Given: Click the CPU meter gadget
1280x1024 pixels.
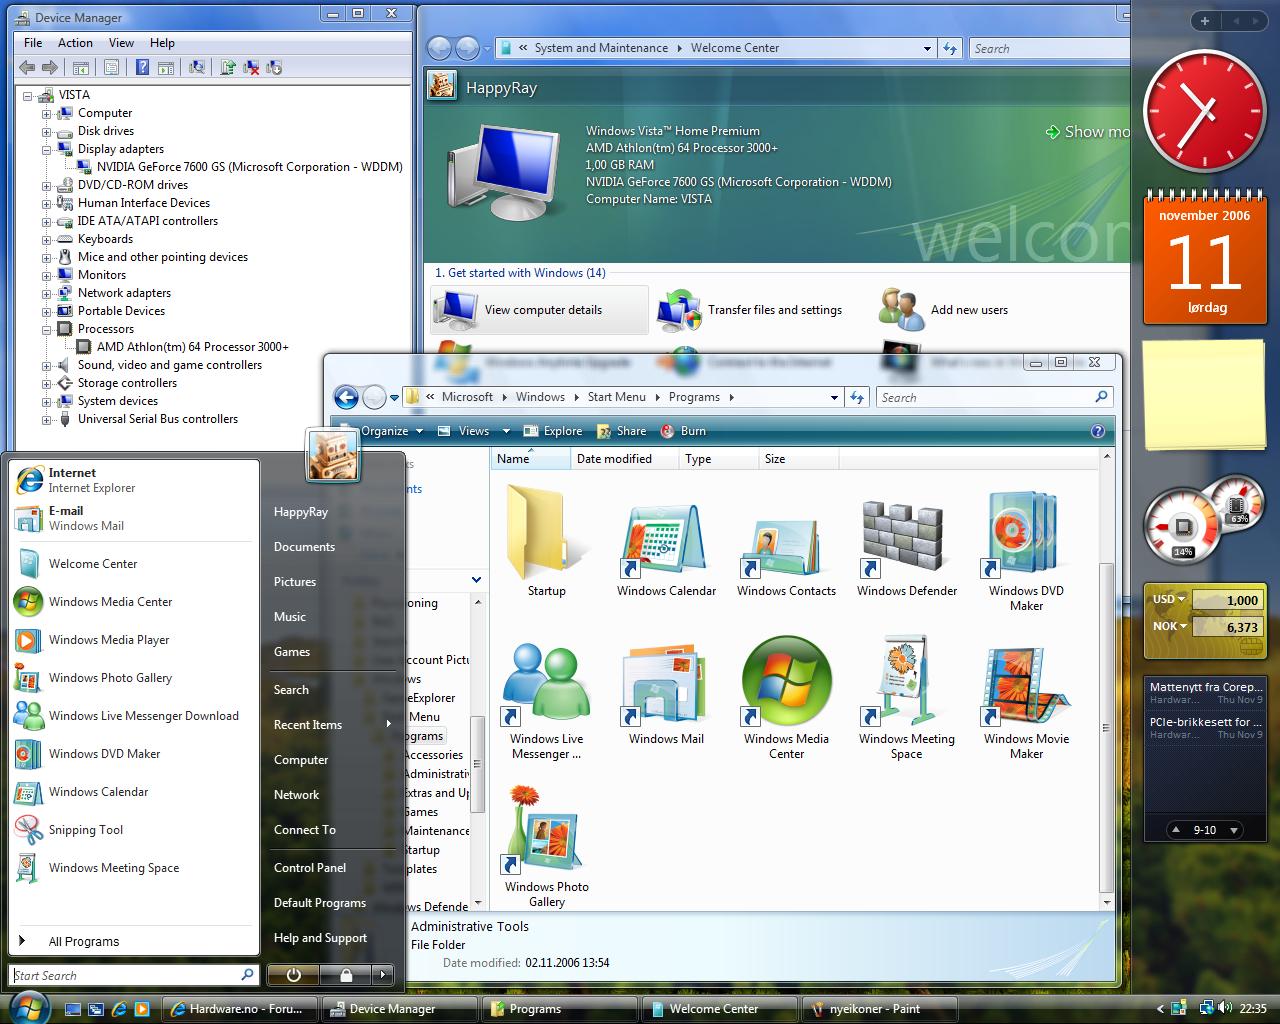Looking at the screenshot, I should [1203, 521].
